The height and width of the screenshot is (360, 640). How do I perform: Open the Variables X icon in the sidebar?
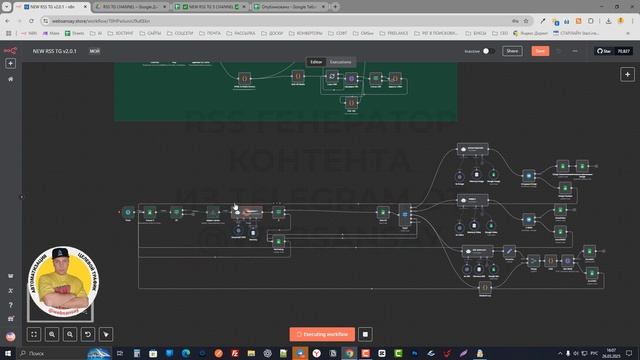[11, 291]
